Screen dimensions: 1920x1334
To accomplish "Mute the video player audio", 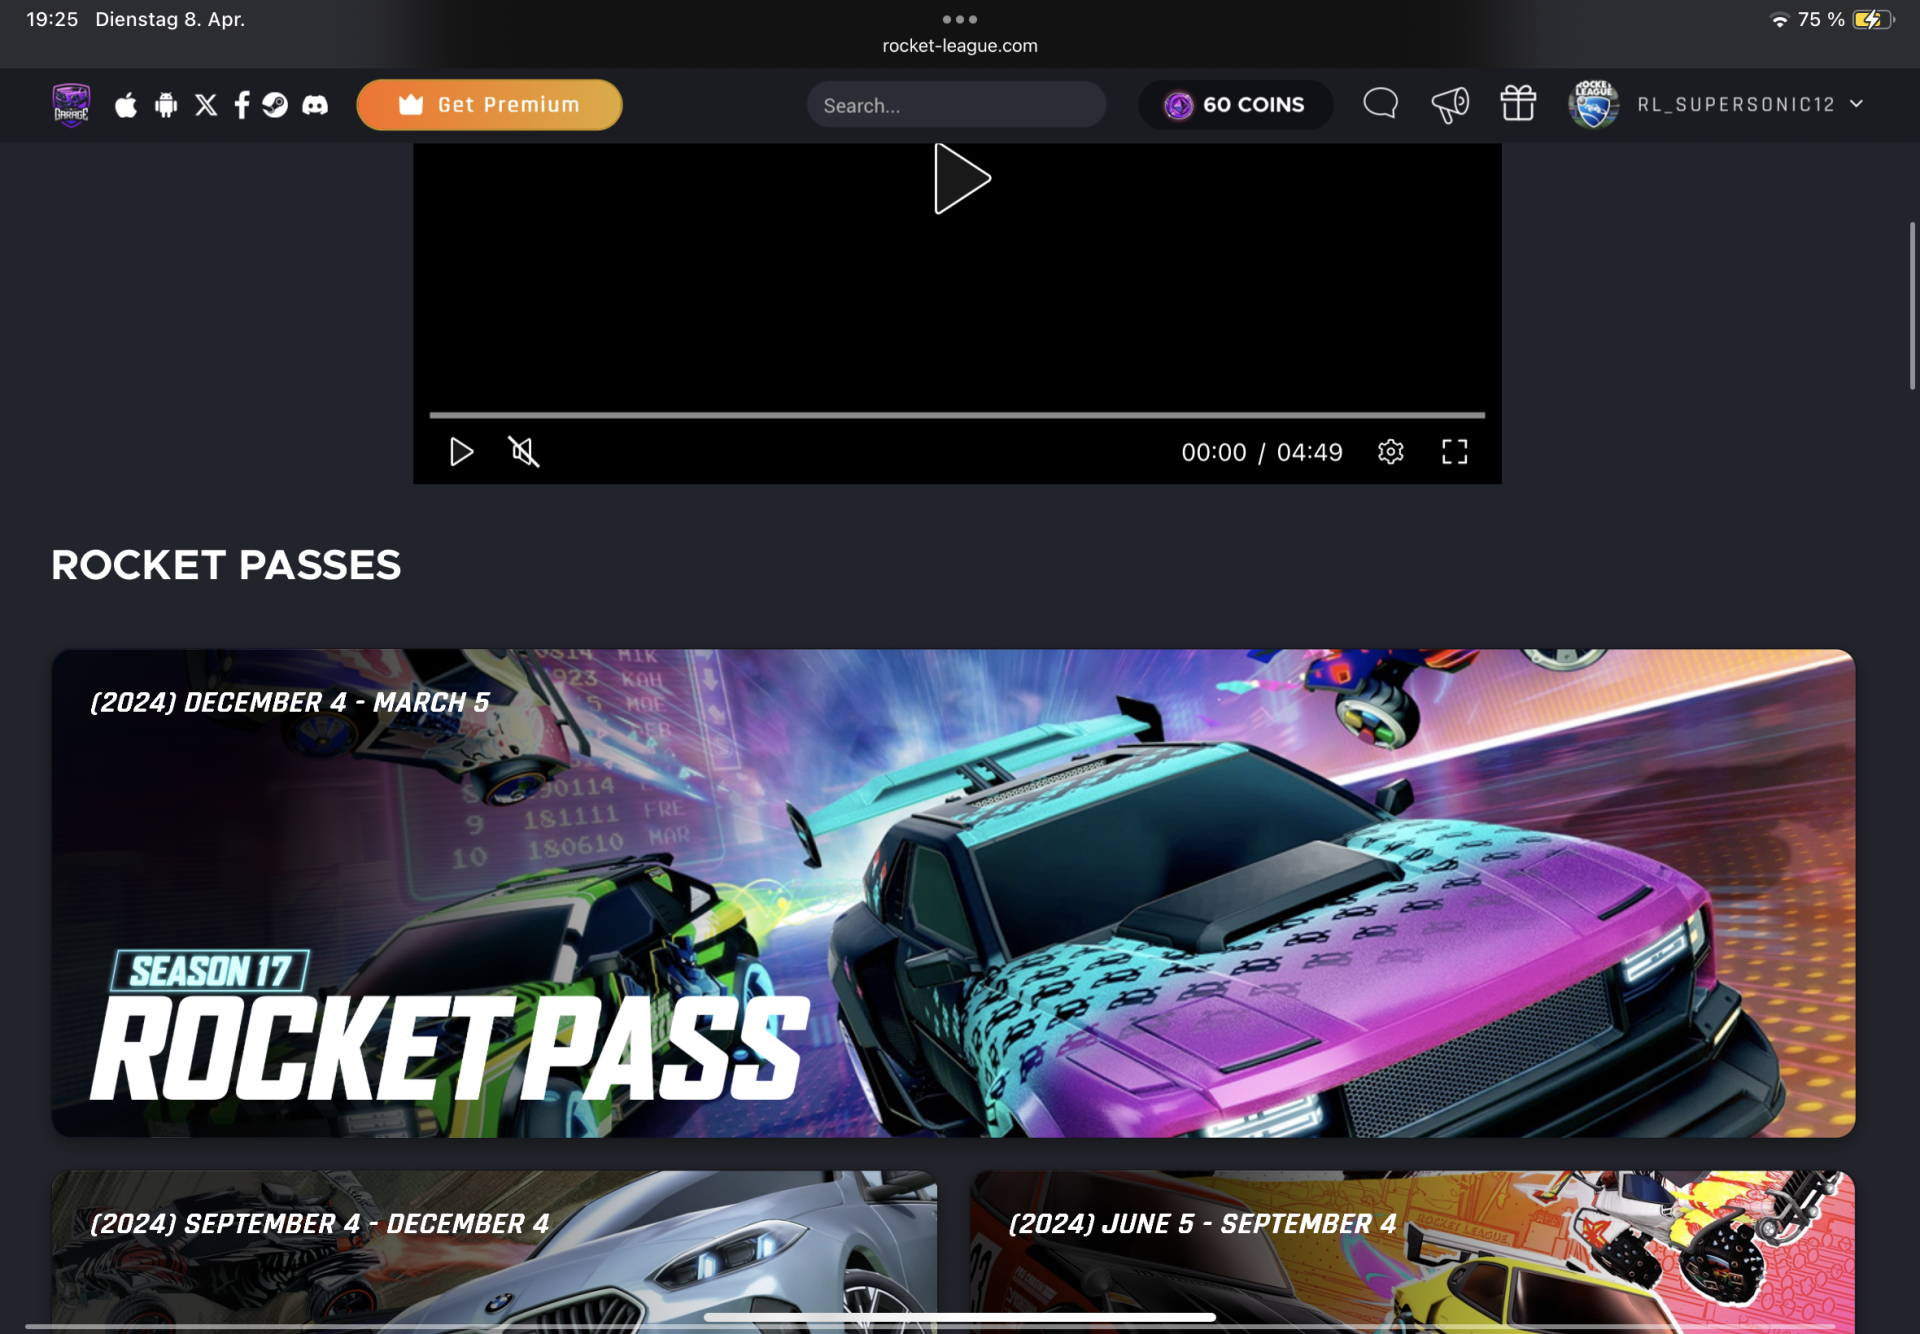I will click(524, 452).
